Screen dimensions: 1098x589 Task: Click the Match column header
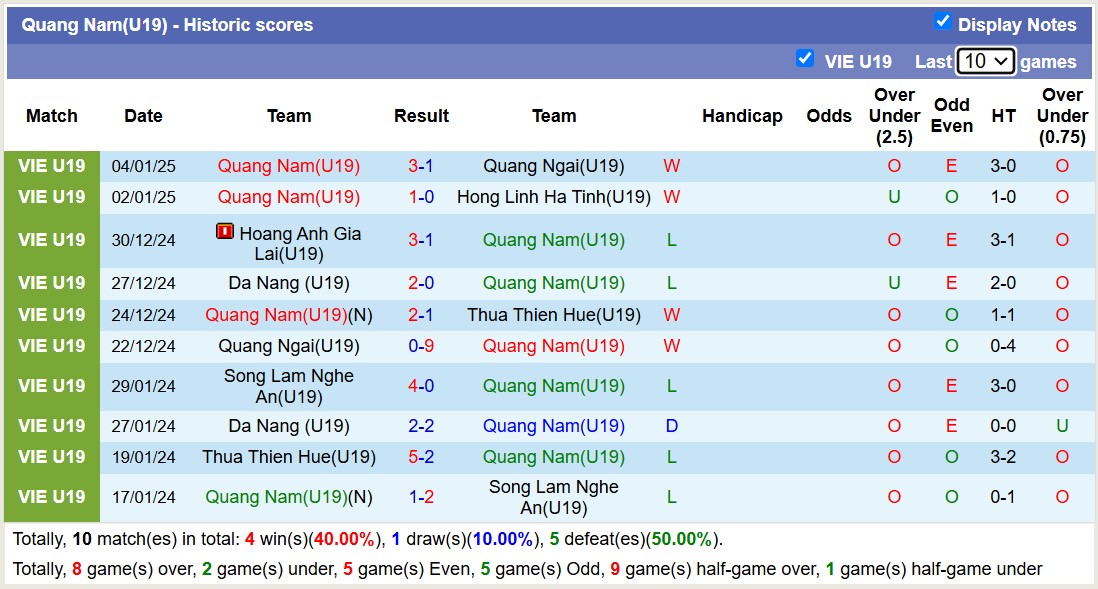pos(51,116)
